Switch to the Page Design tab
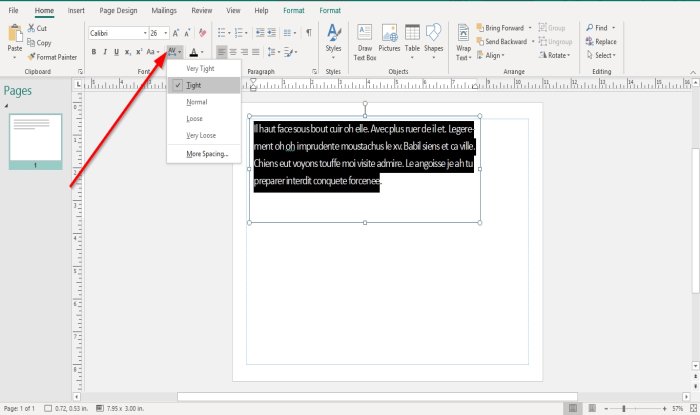 pos(118,10)
